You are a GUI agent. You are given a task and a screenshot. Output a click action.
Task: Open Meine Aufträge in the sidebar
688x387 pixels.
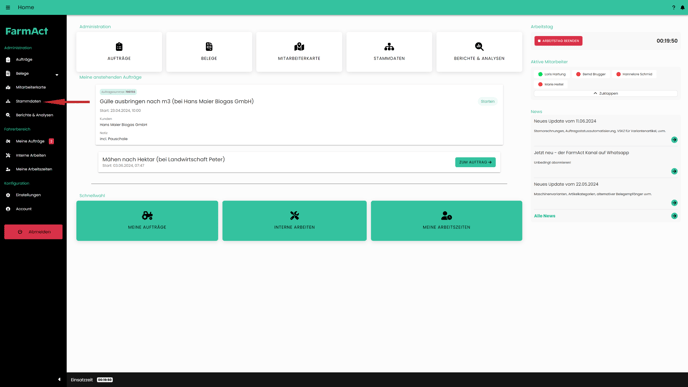click(30, 141)
